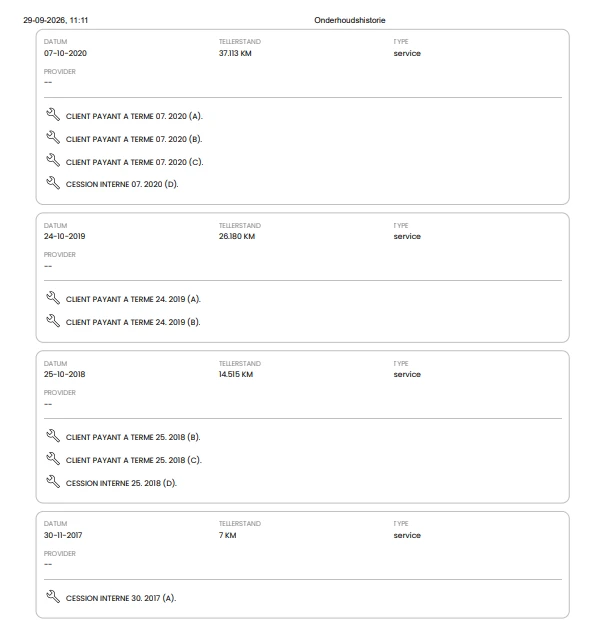Screen dimensions: 603x622
Task: Click wrench icon beside CLIENT PAYANT 07. 2020 (A)
Action: 53,115
